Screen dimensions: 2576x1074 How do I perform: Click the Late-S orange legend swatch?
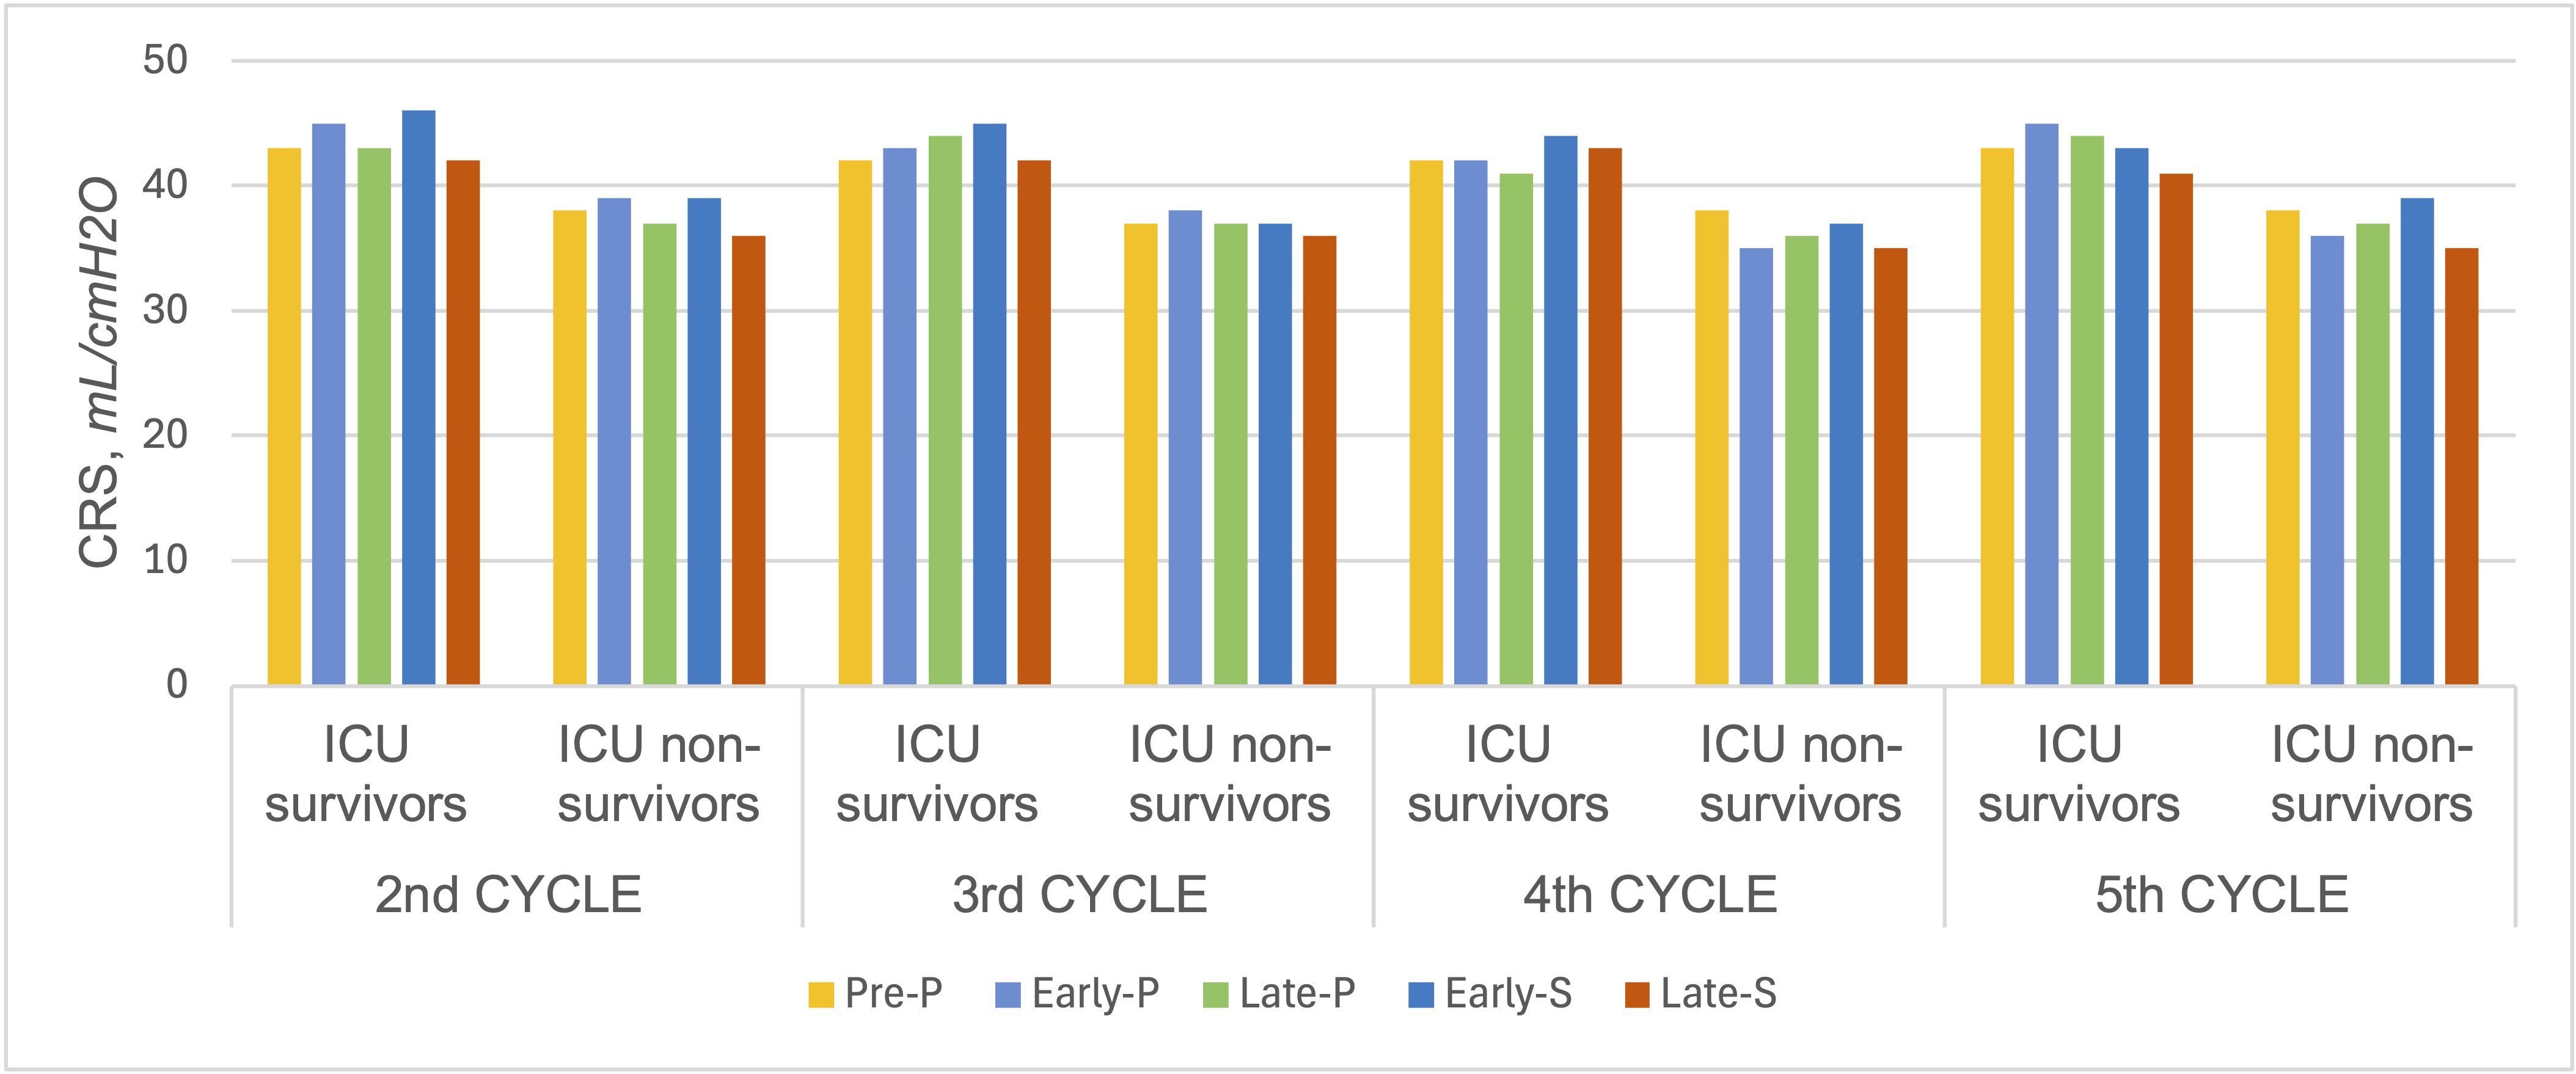(x=1637, y=995)
